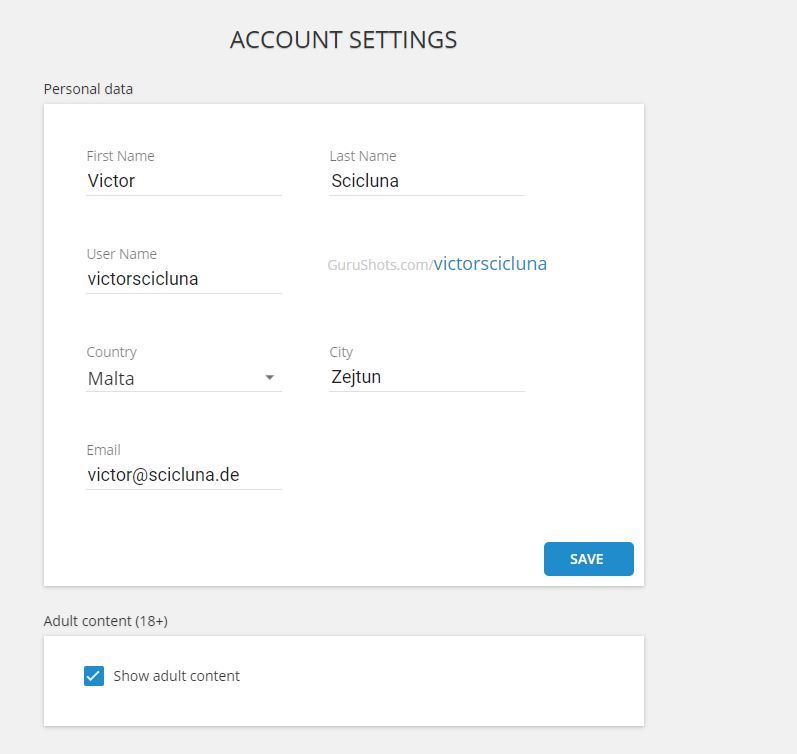Screen dimensions: 797x754
Task: Click the 'Show adult content' label text
Action: coord(176,676)
